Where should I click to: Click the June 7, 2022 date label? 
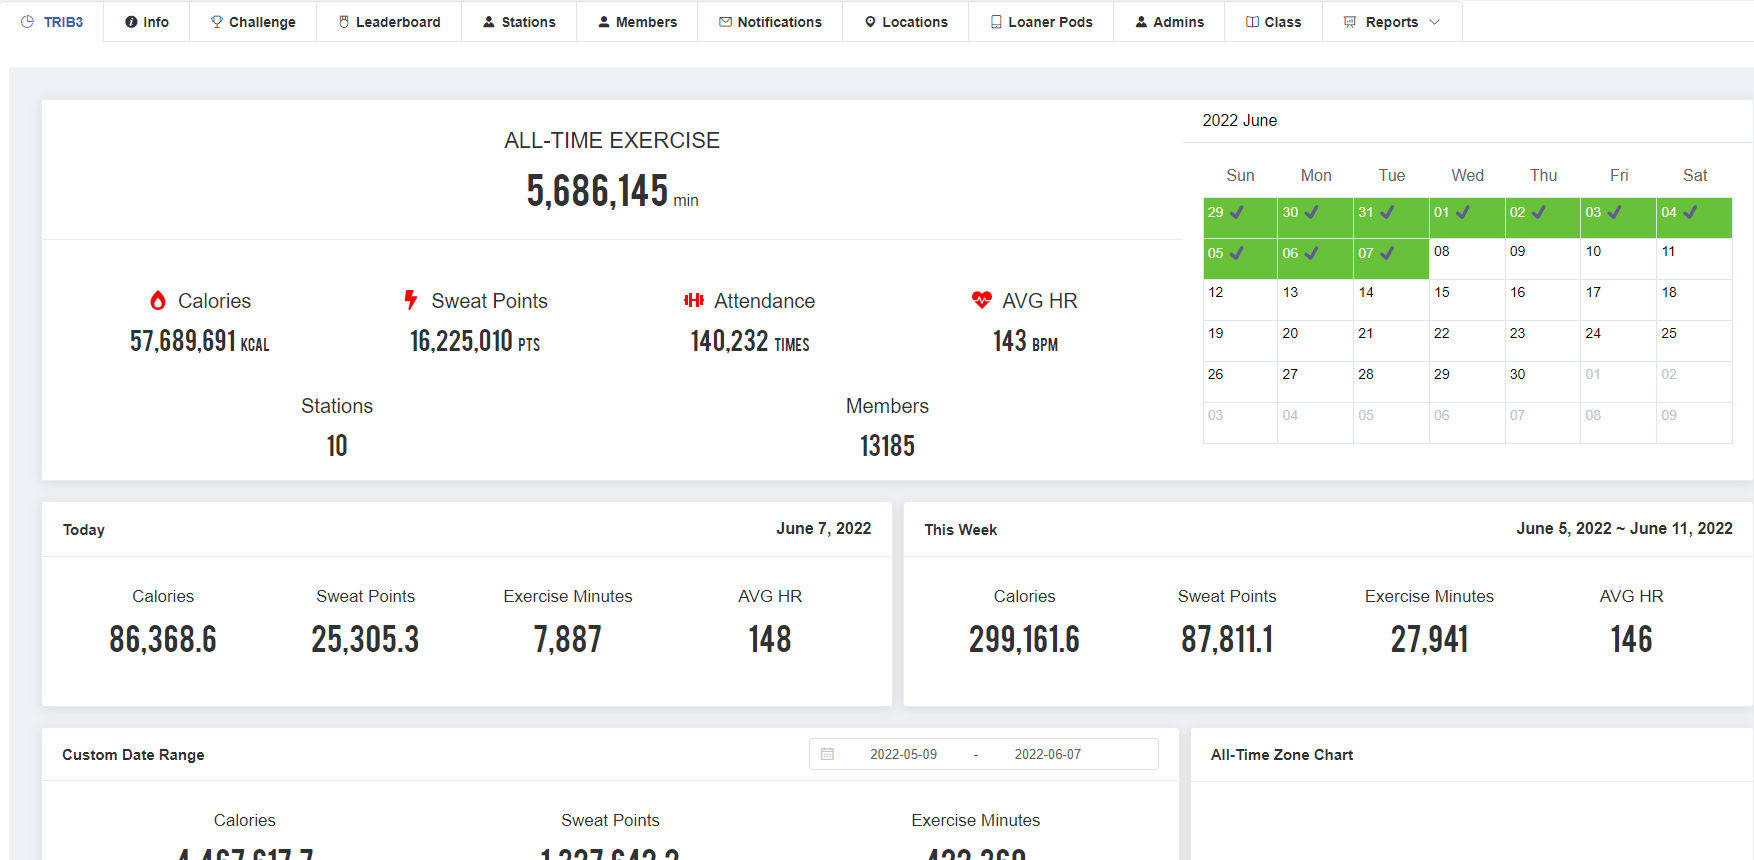[x=823, y=528]
